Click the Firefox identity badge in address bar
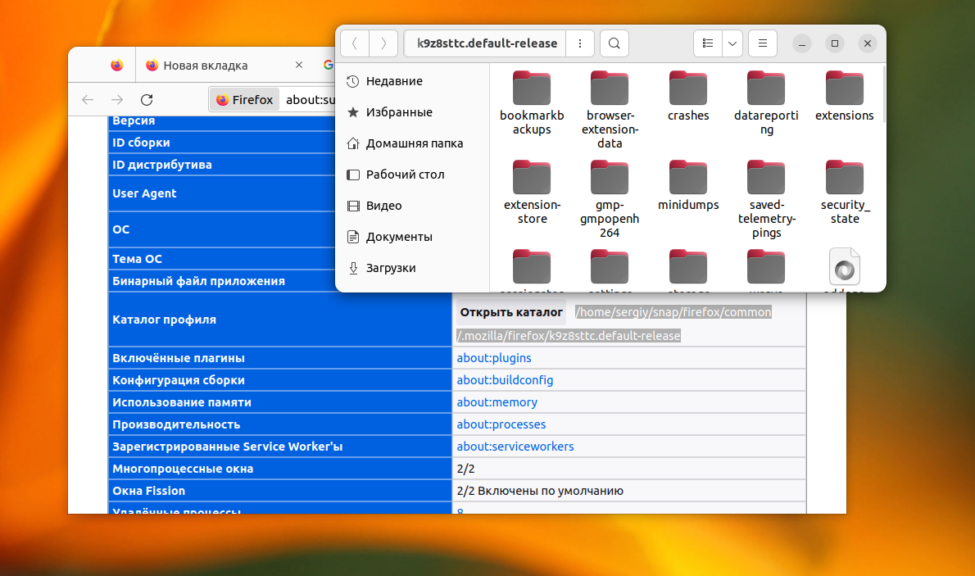Image resolution: width=975 pixels, height=576 pixels. click(x=244, y=100)
